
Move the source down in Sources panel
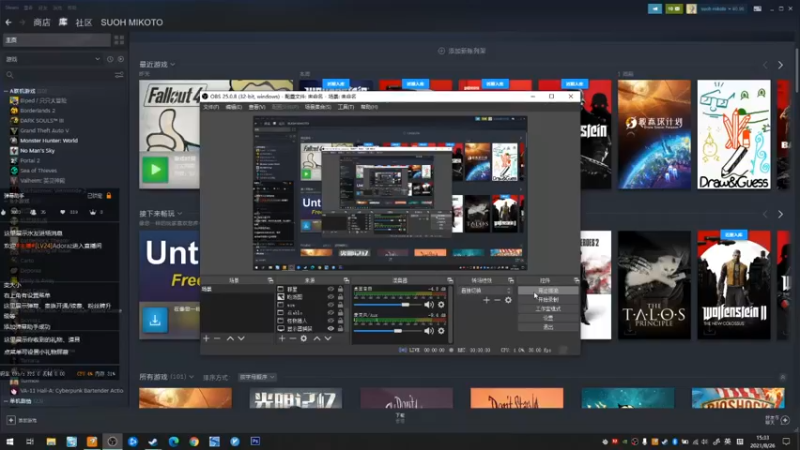pos(328,338)
